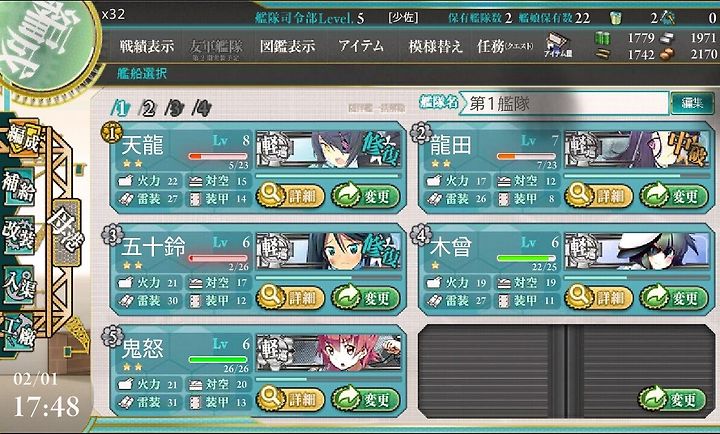Open the 戦績表示 menu item
This screenshot has height=434, width=720.
147,46
